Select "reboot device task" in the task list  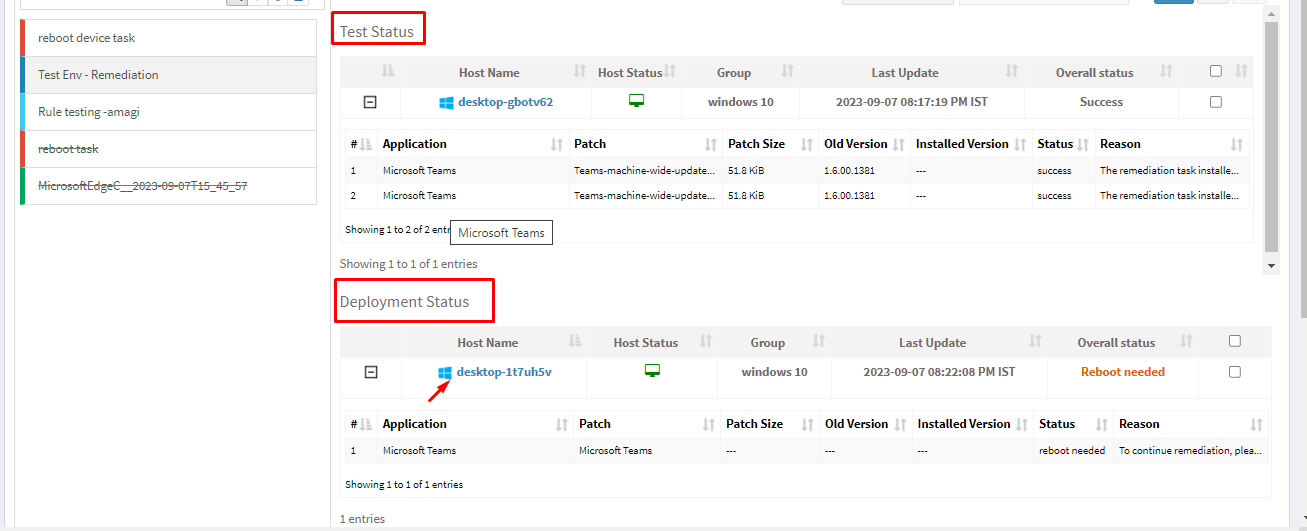86,38
